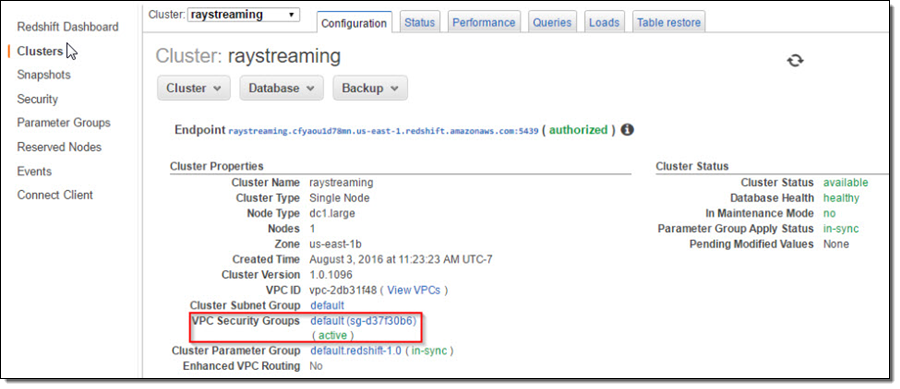This screenshot has width=900, height=389.
Task: Open the Table restore tab
Action: coord(669,22)
